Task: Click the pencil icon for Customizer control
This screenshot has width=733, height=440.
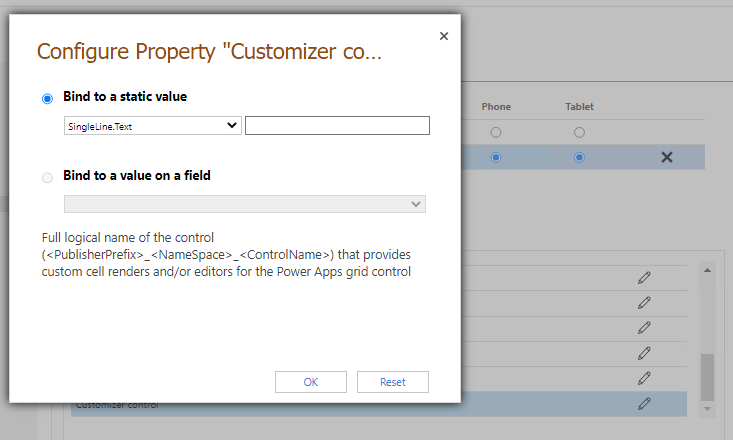Action: point(644,404)
